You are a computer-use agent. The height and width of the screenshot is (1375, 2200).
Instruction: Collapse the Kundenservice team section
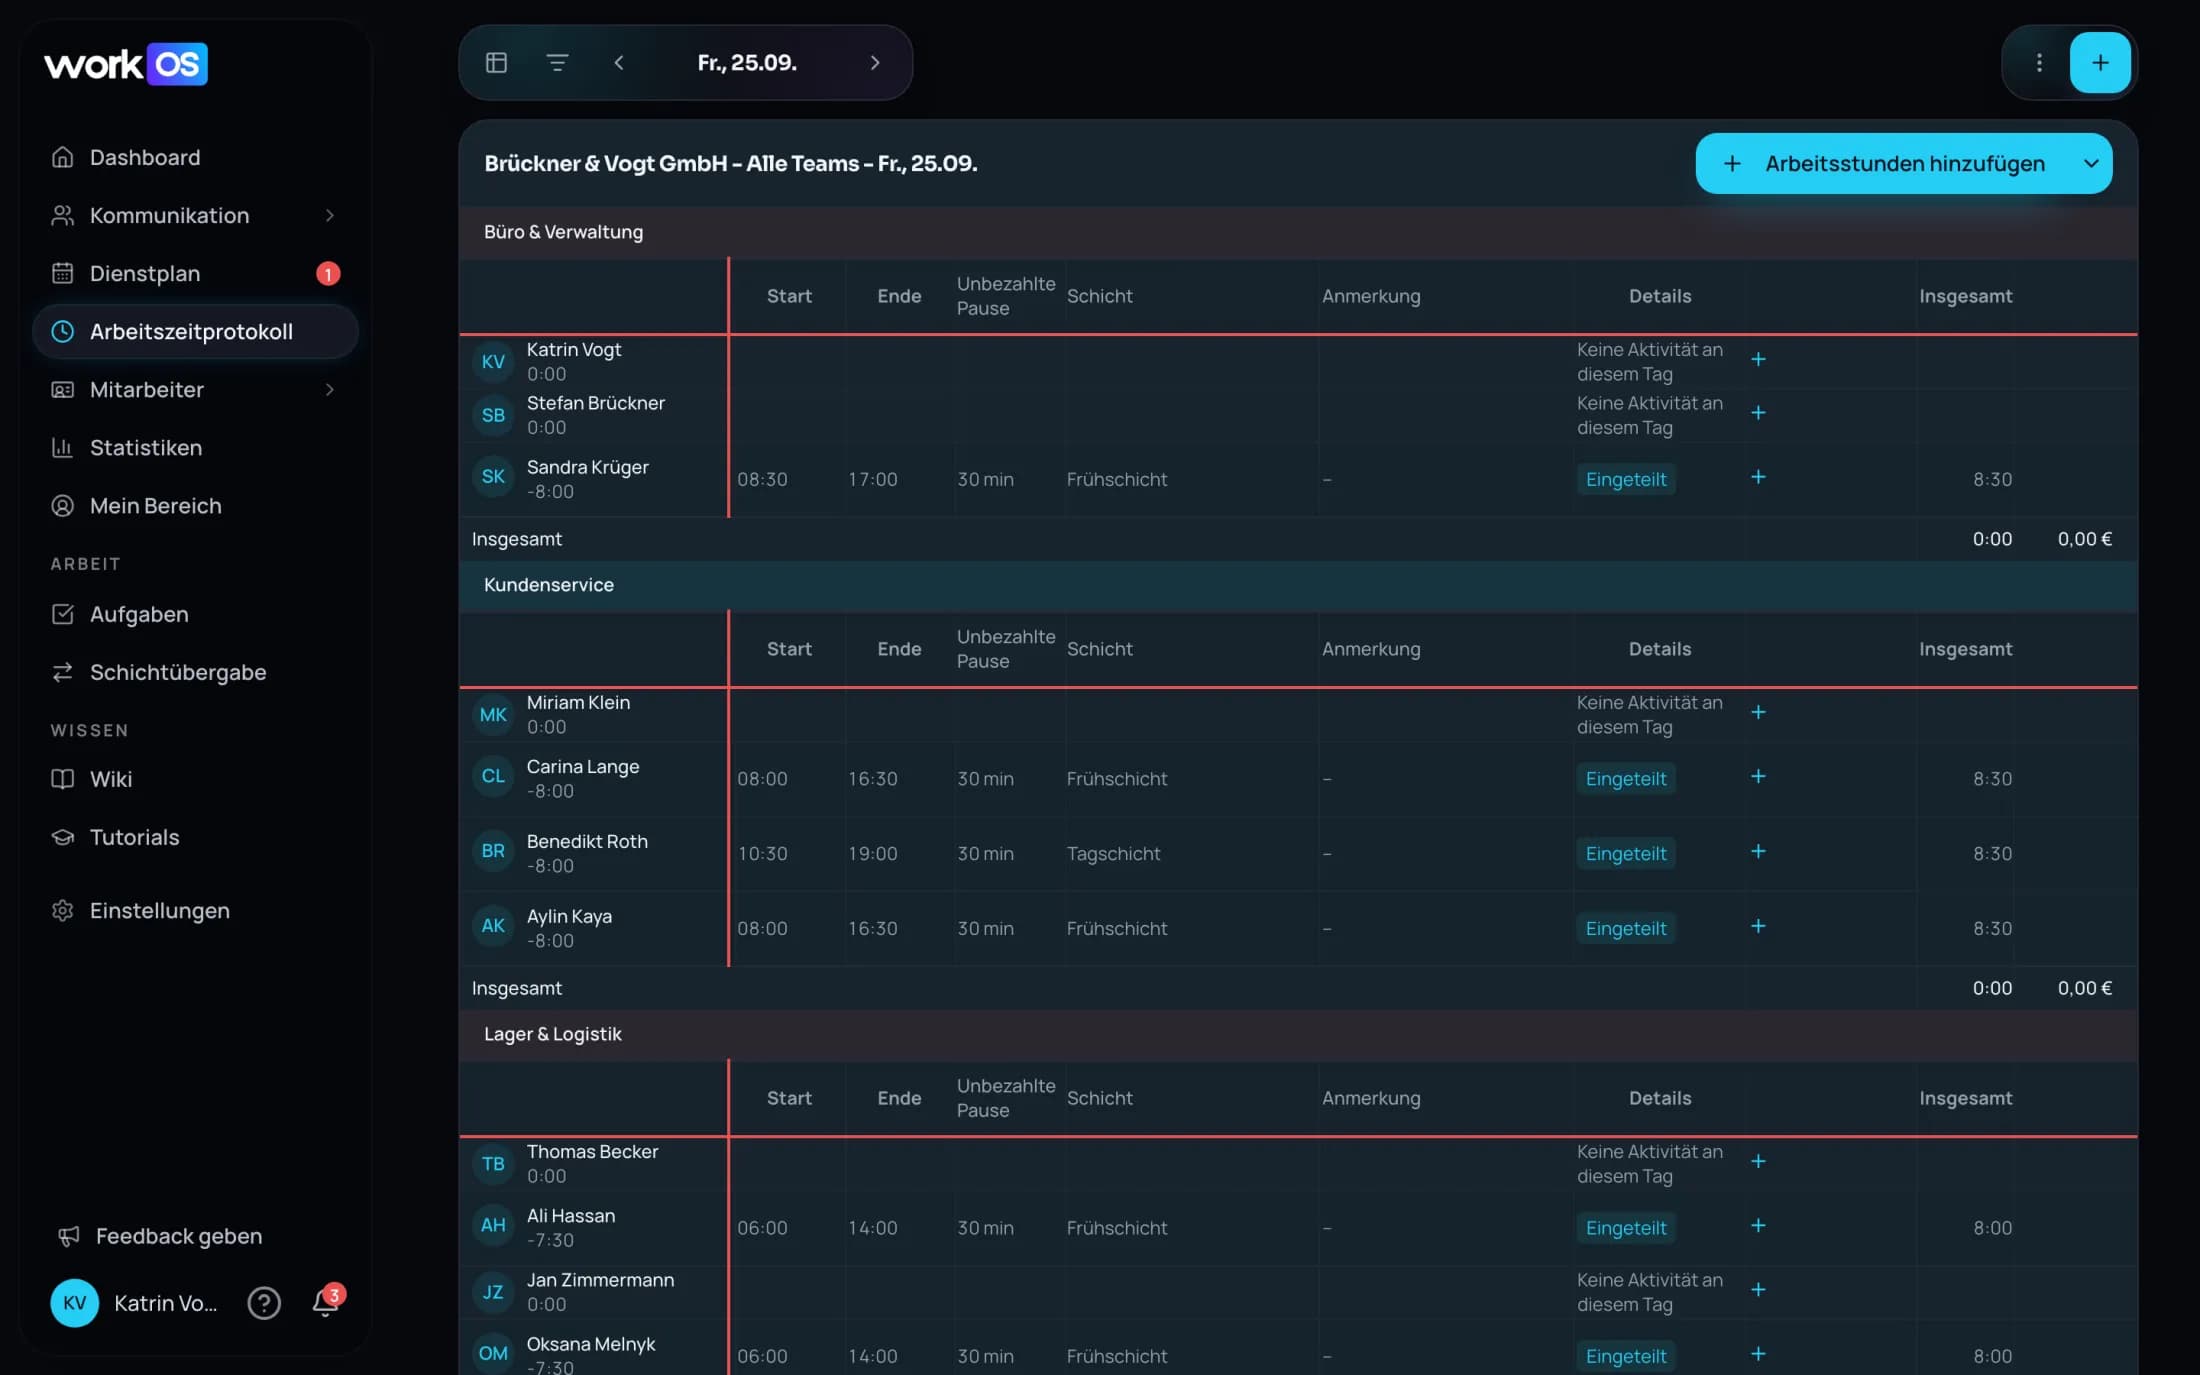1298,585
